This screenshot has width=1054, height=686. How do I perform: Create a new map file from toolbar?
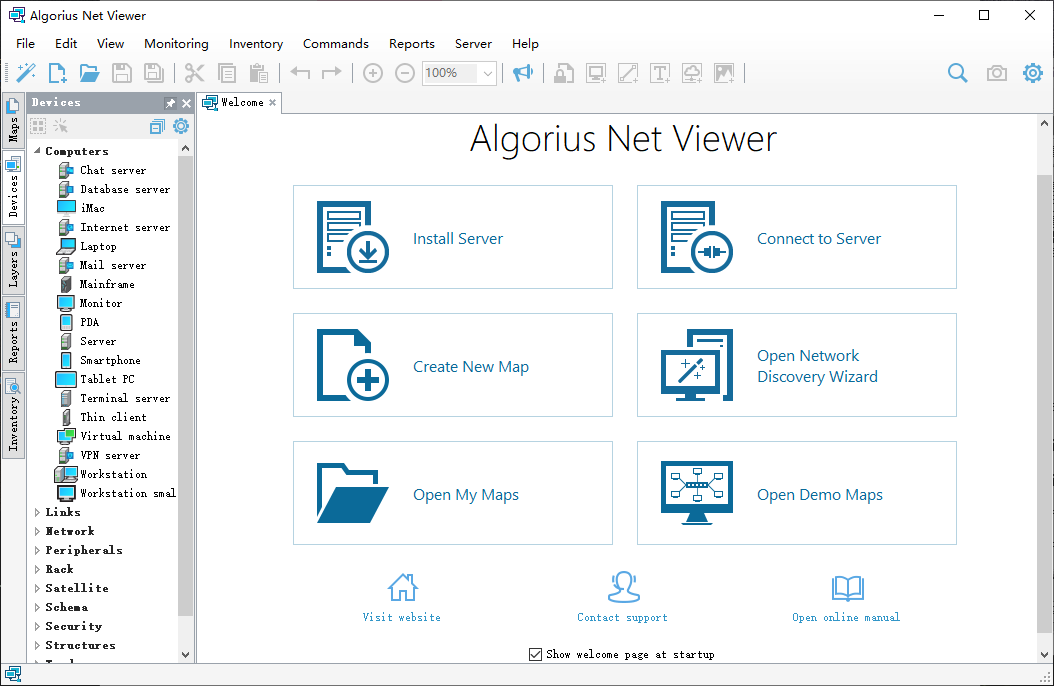pyautogui.click(x=58, y=73)
